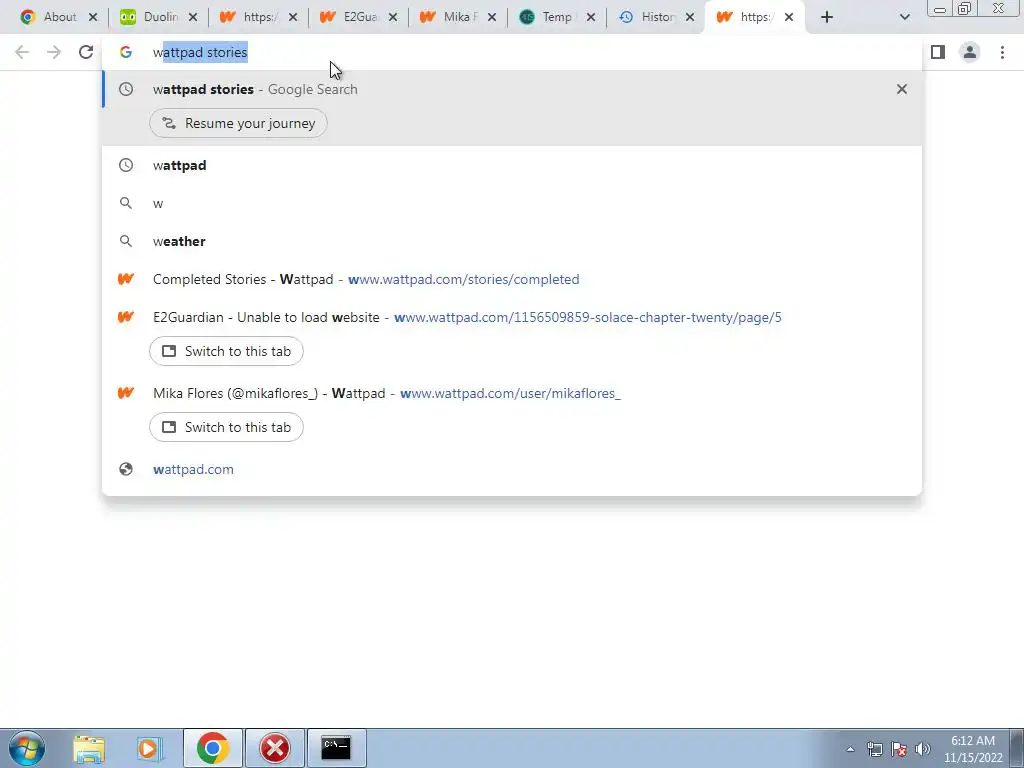Switch to tab under Mika Flores suggestion
Viewport: 1024px width, 768px height.
226,427
